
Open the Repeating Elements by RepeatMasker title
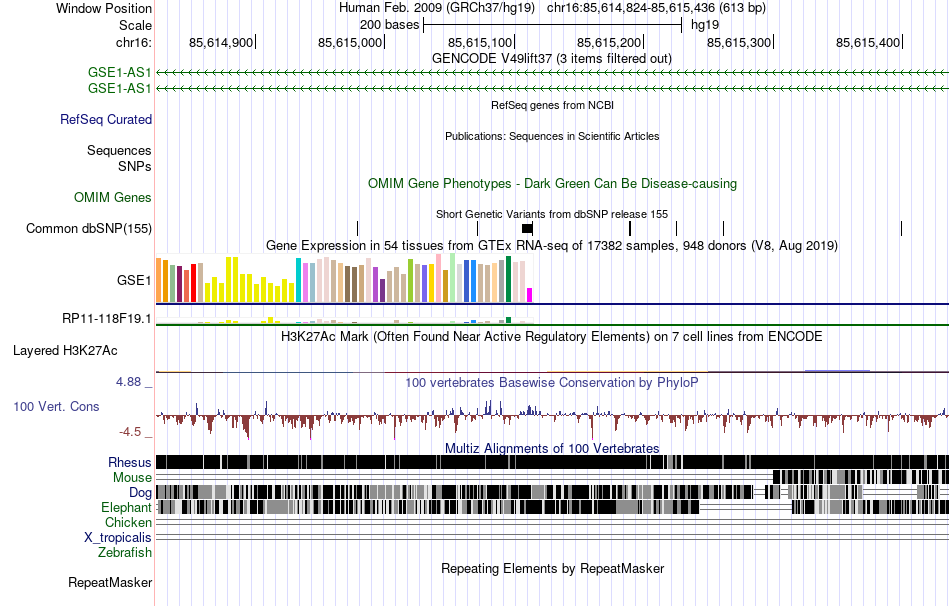(553, 568)
